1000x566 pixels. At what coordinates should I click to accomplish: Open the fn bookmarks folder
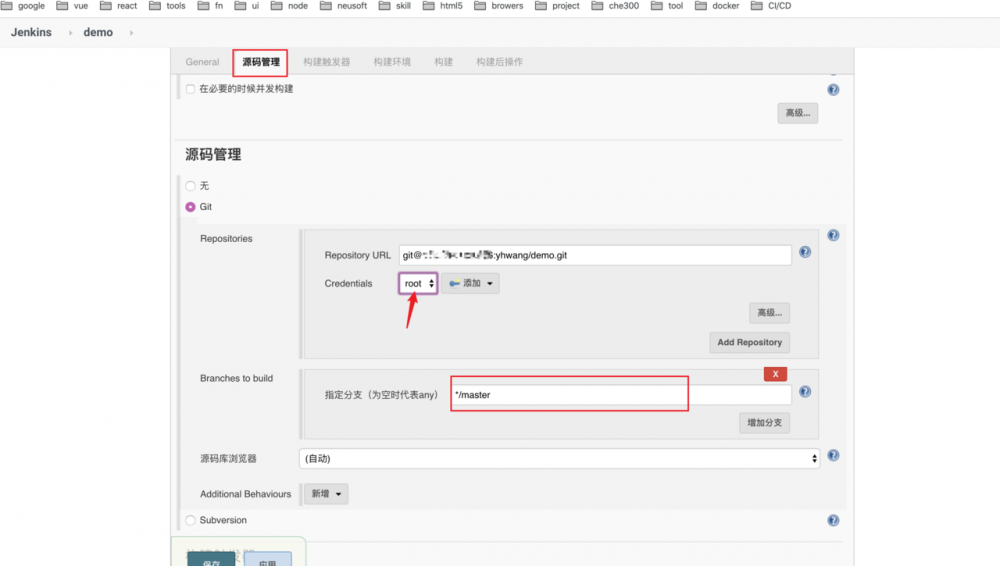coord(210,6)
